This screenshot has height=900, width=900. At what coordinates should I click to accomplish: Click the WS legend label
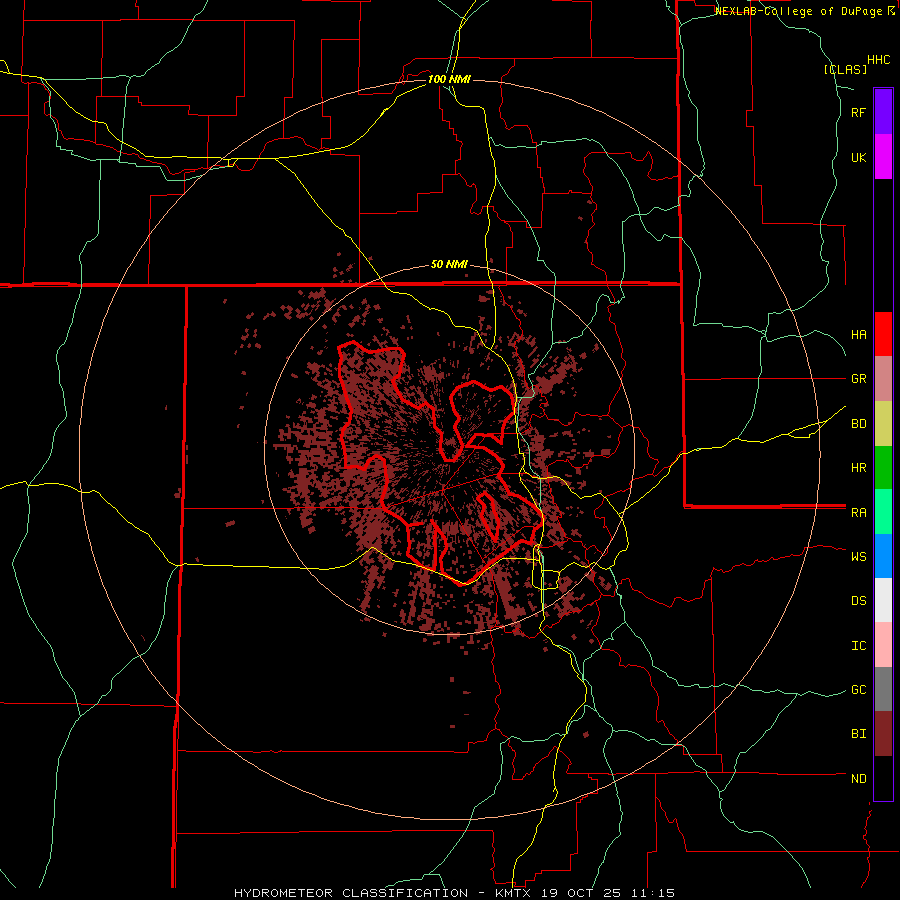coord(858,556)
